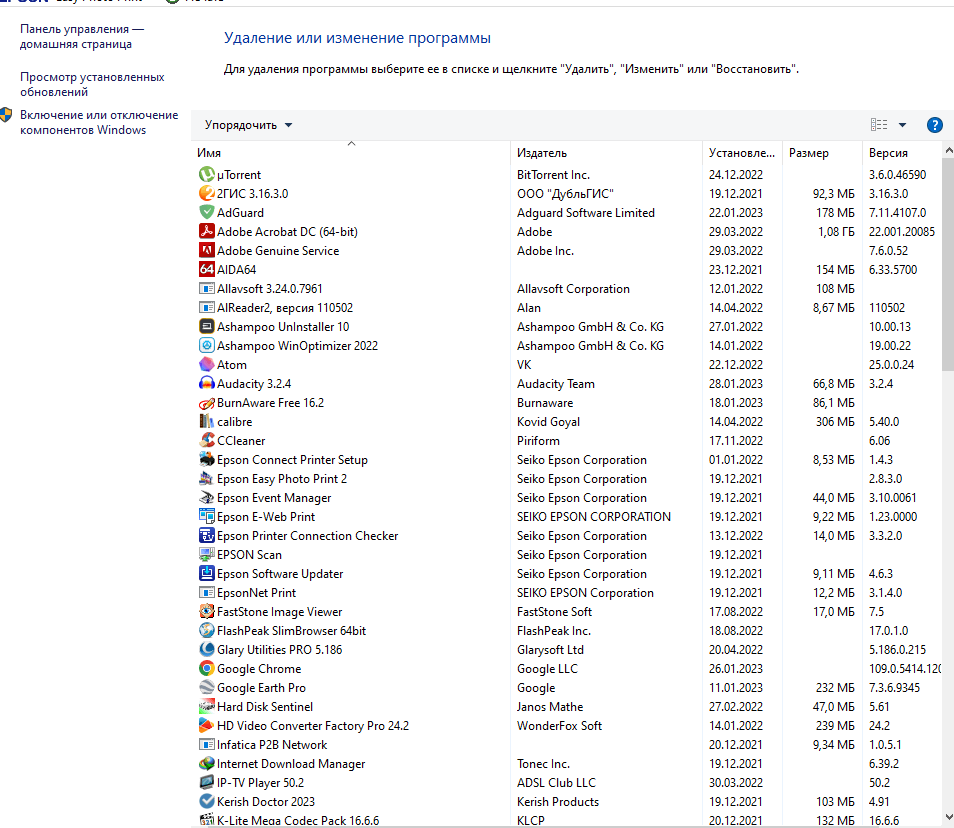
Task: Click the install date 26.01.2023
Action: [736, 668]
